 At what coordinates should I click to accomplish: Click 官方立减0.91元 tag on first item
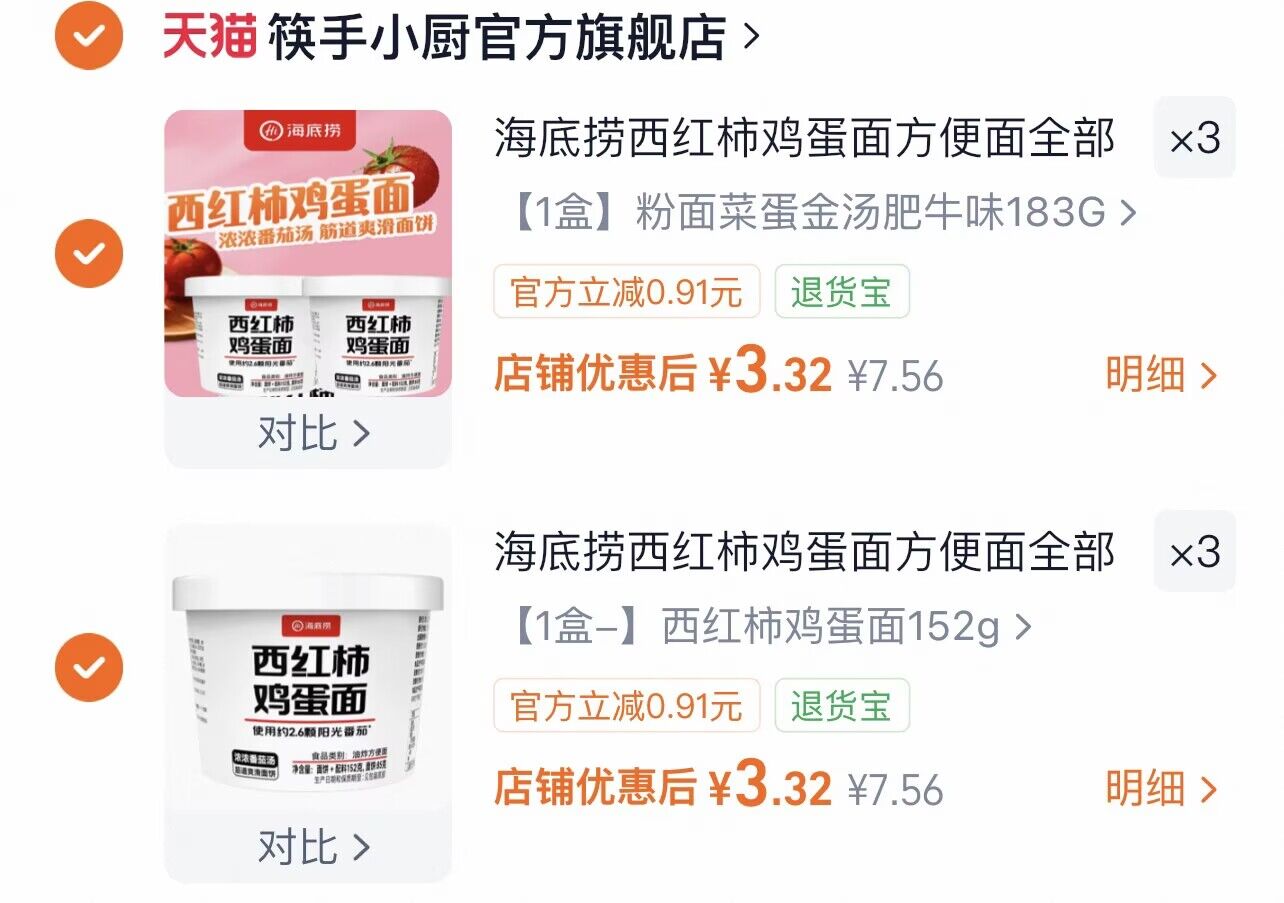click(x=627, y=292)
